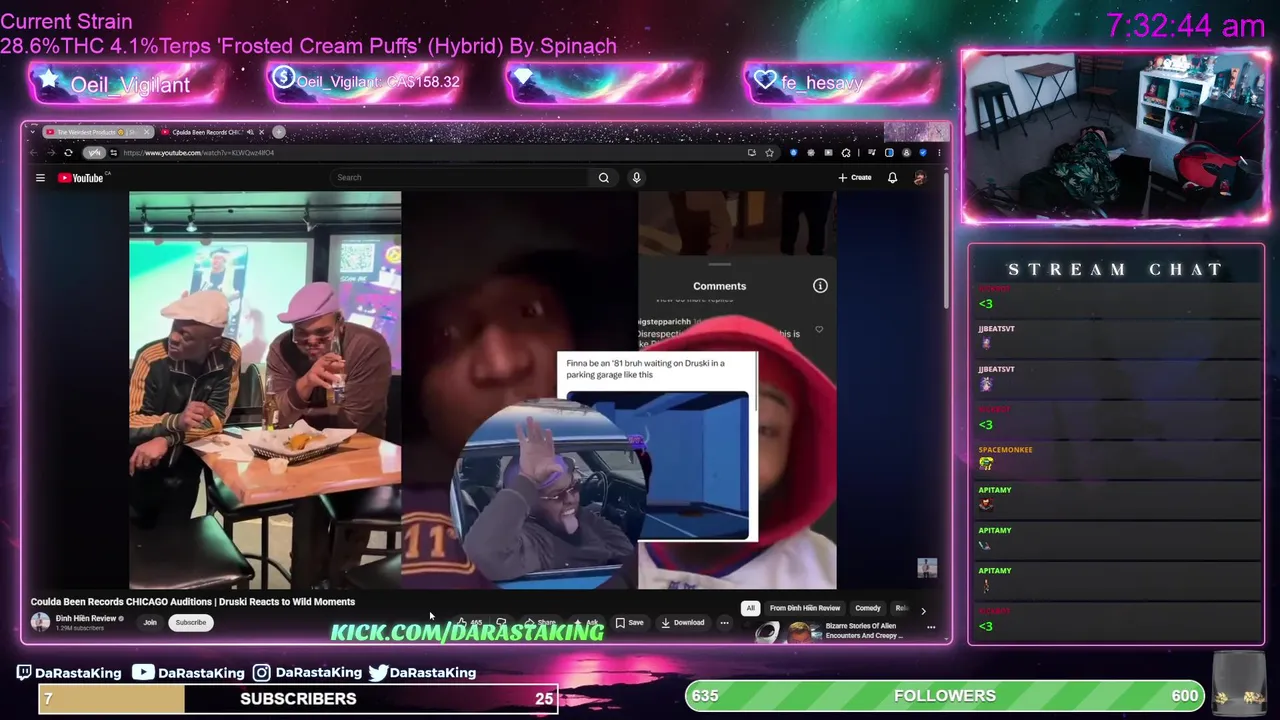Click the VPN badge in the address bar
This screenshot has width=1280, height=720.
(94, 153)
